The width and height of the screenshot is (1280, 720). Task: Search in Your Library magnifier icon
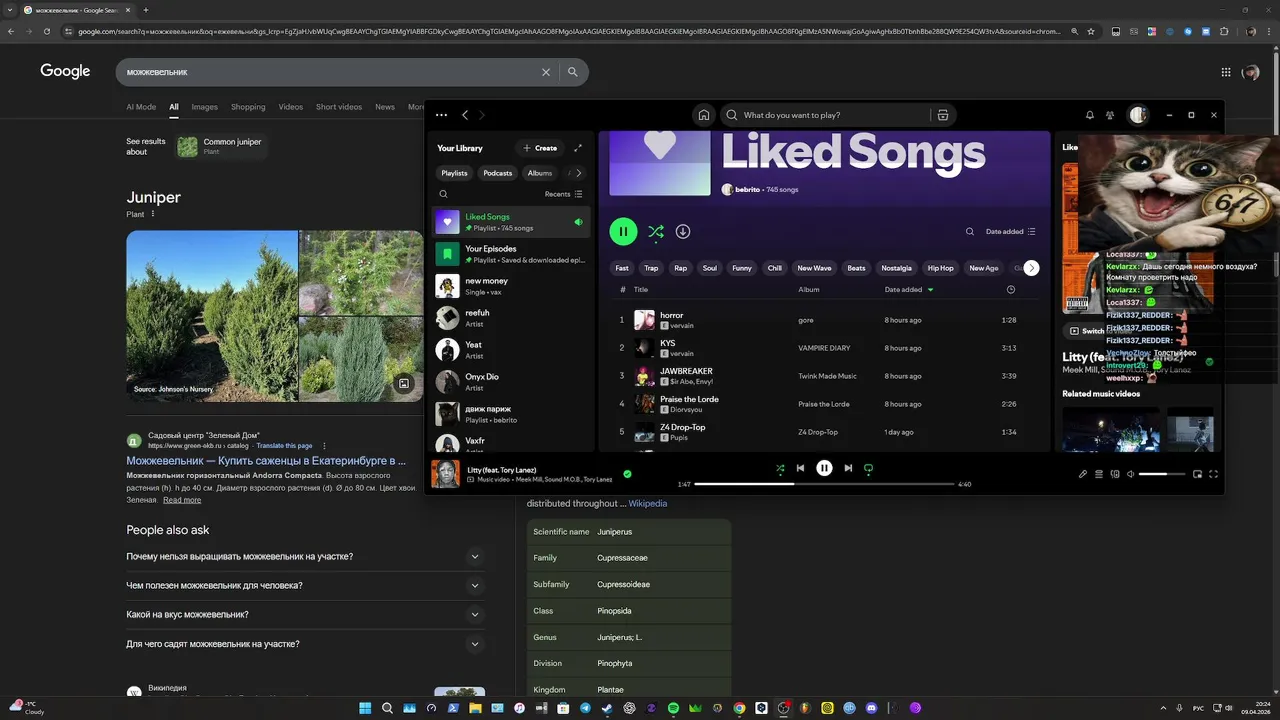[x=444, y=194]
